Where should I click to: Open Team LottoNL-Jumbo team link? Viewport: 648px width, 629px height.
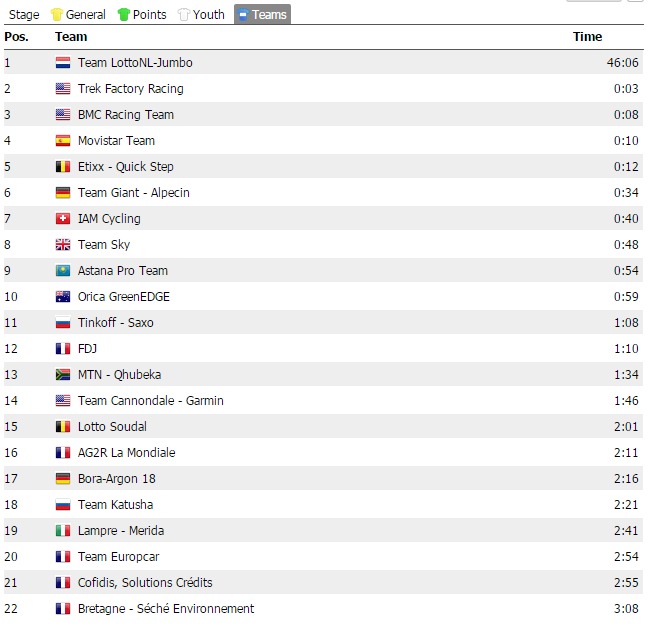135,63
